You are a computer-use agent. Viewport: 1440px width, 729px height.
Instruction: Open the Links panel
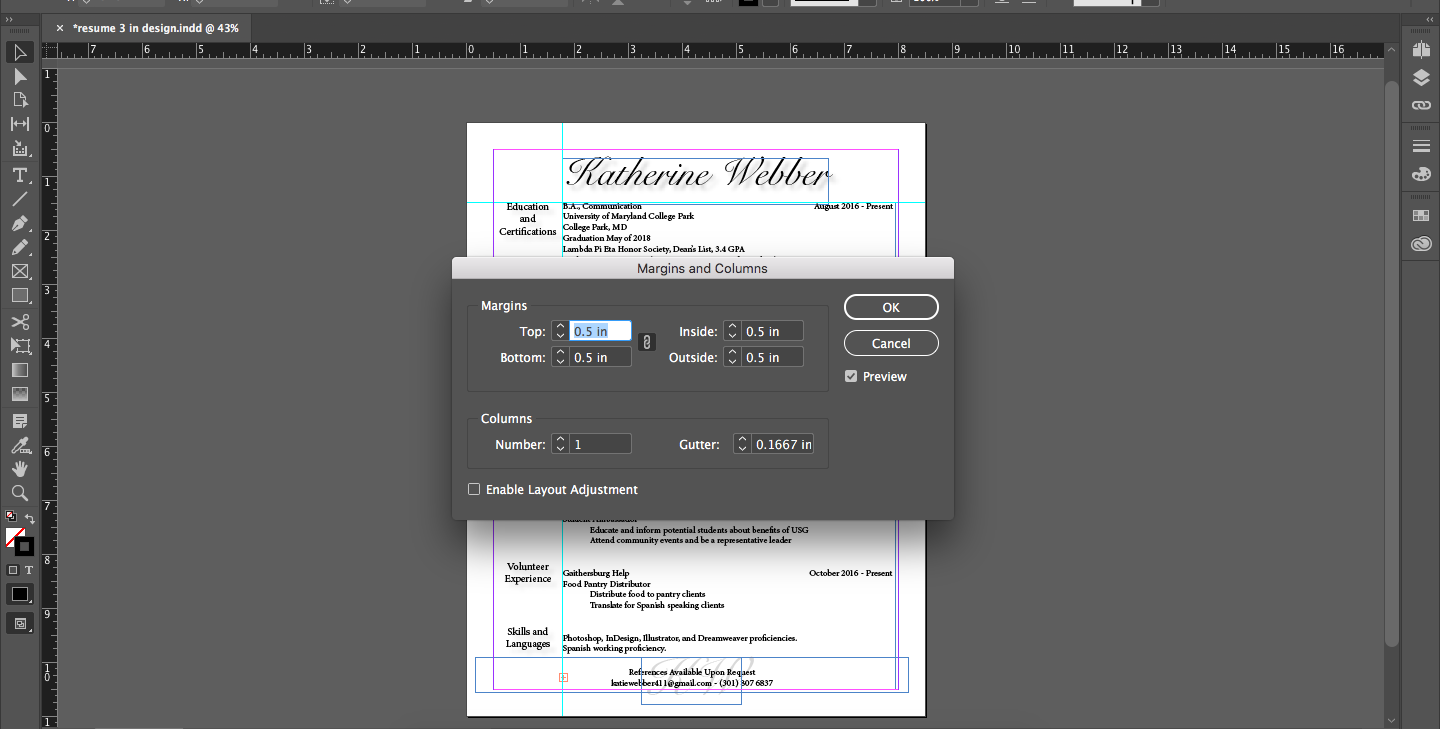pos(1421,105)
